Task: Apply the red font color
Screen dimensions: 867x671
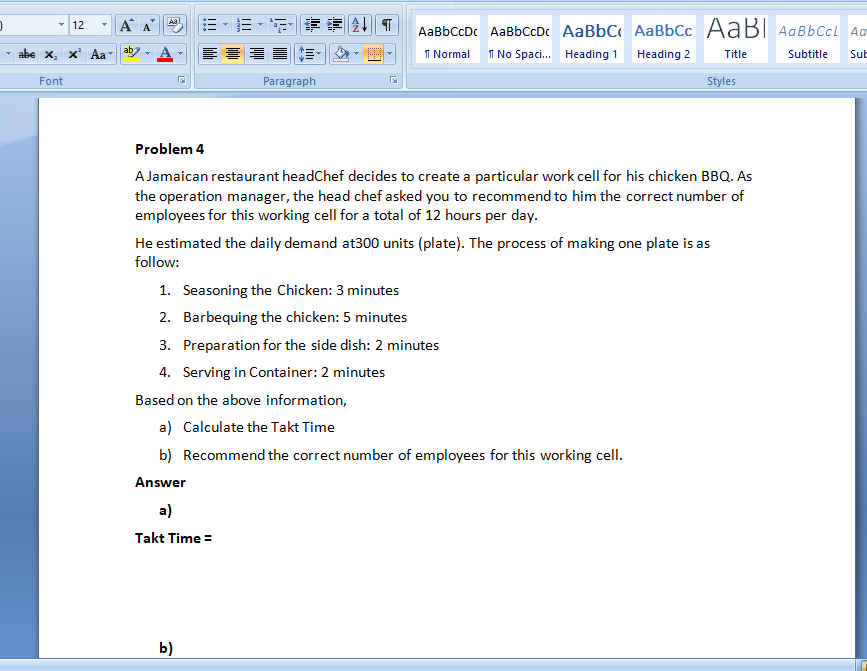Action: pyautogui.click(x=165, y=54)
